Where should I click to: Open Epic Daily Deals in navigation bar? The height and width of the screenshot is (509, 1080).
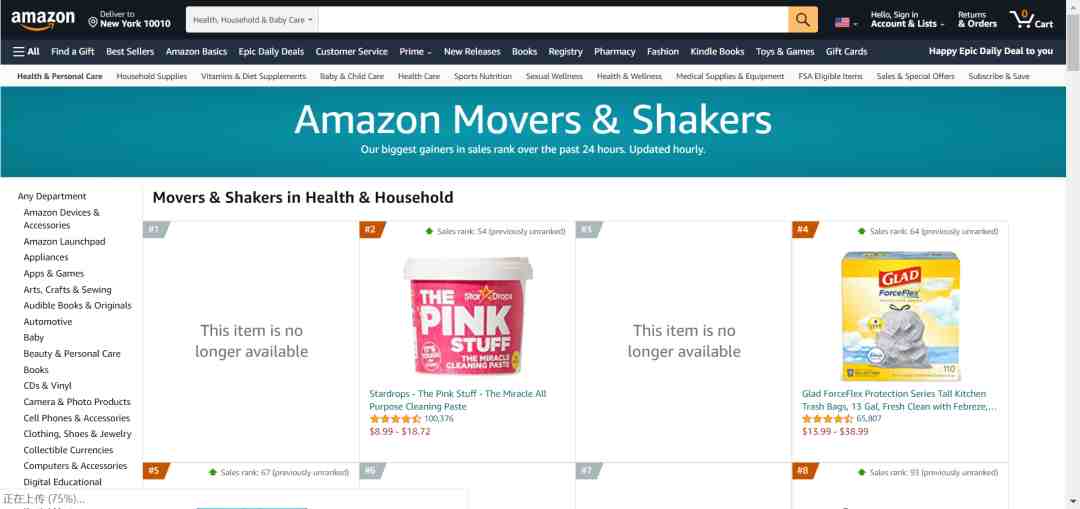pos(271,52)
